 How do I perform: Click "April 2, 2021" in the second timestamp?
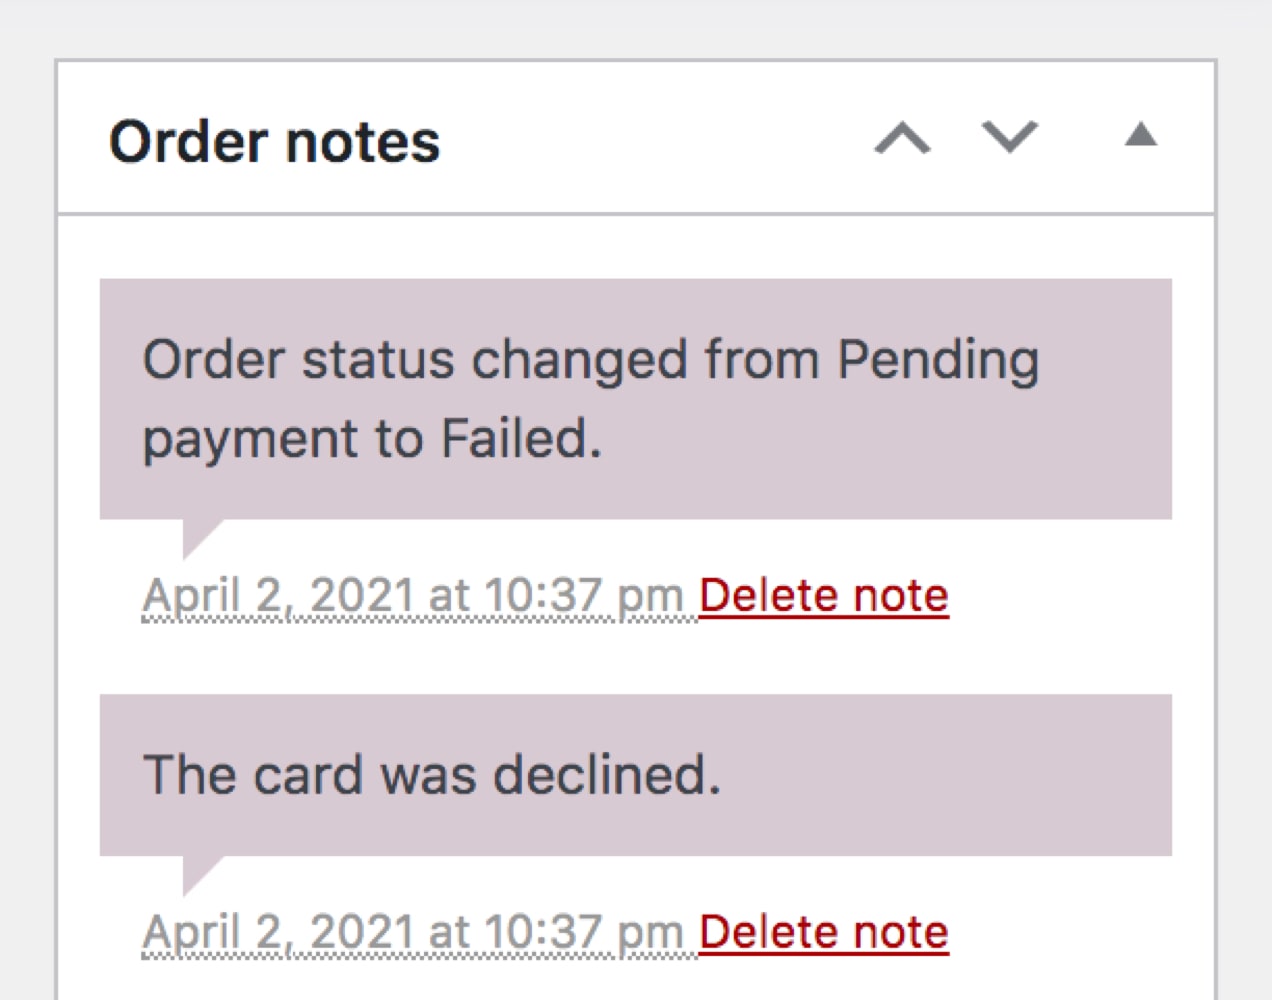pos(278,932)
